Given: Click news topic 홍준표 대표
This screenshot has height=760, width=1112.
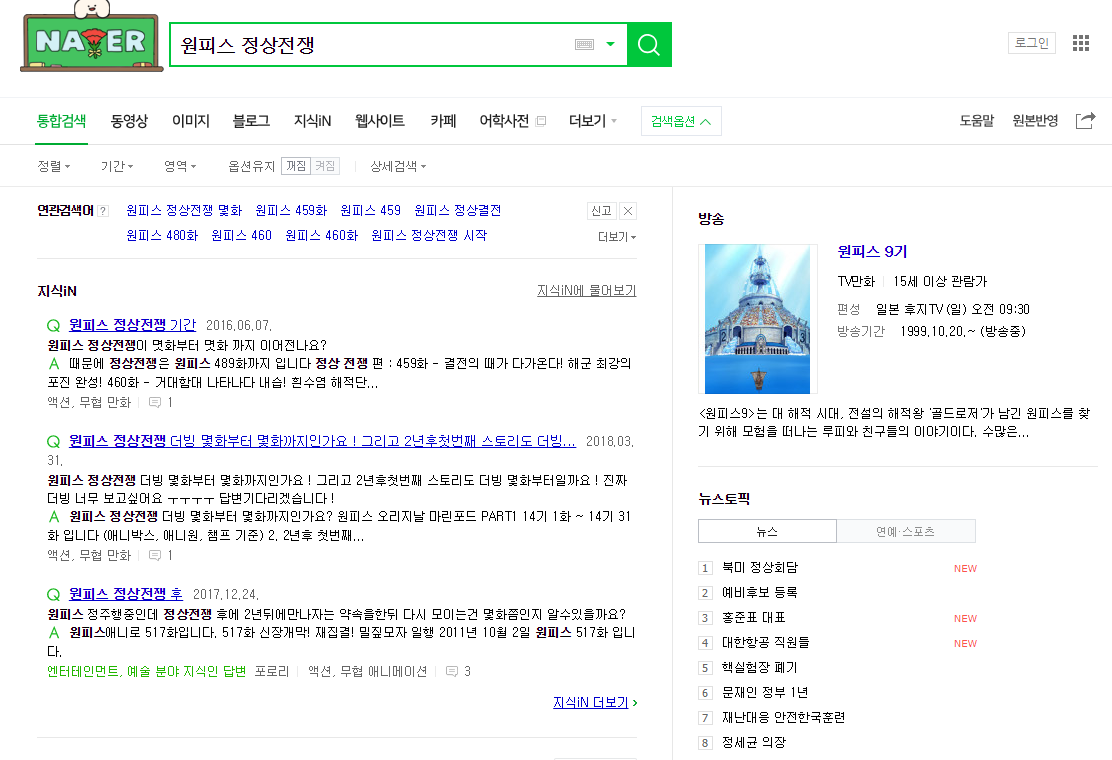Looking at the screenshot, I should tap(753, 618).
